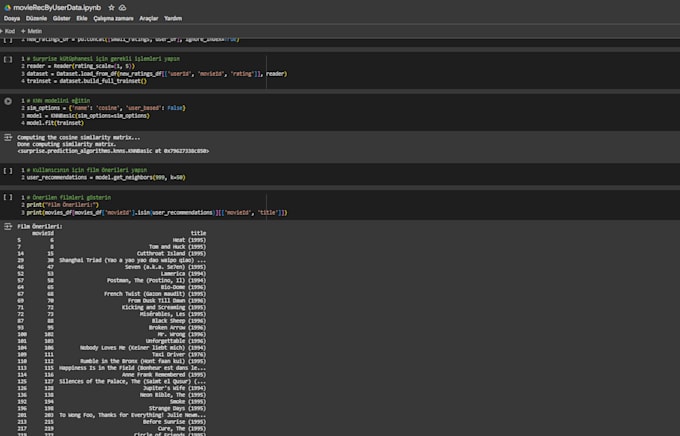Click the trainset = dataset.build_full_trainset() line

coord(87,81)
